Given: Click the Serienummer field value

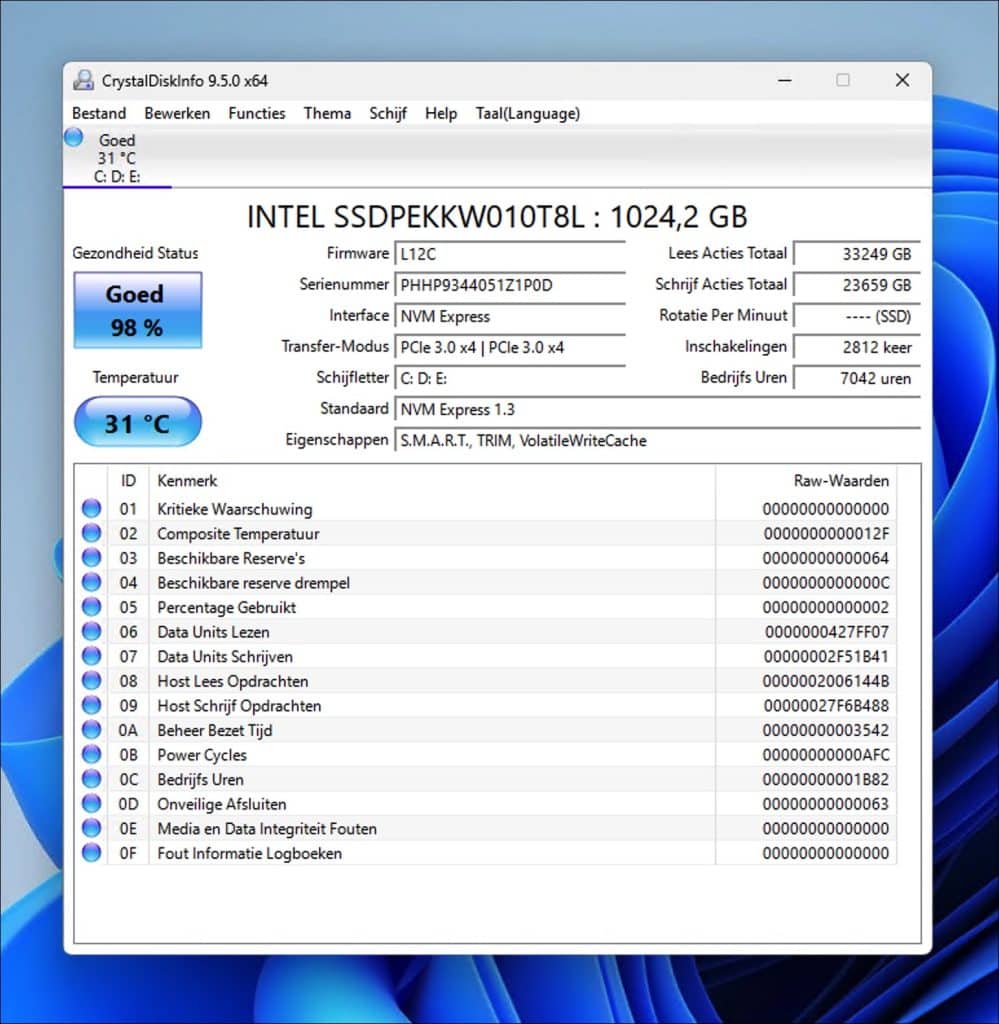Looking at the screenshot, I should [x=510, y=285].
